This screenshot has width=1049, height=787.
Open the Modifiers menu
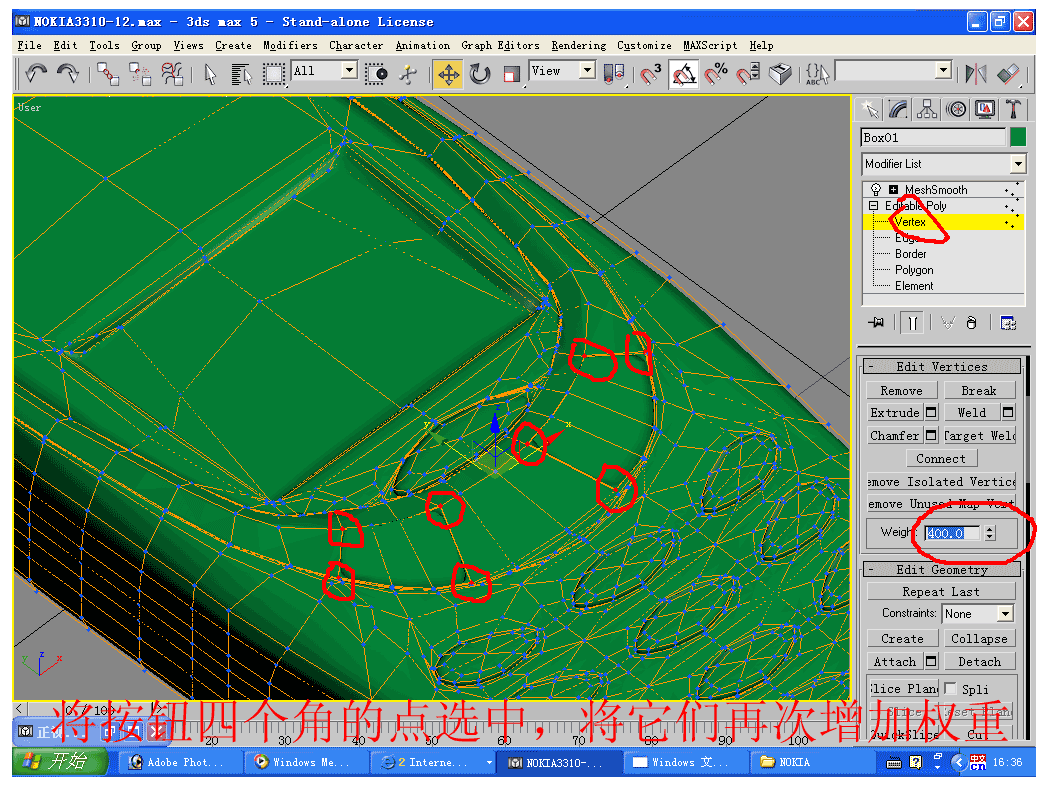point(290,45)
